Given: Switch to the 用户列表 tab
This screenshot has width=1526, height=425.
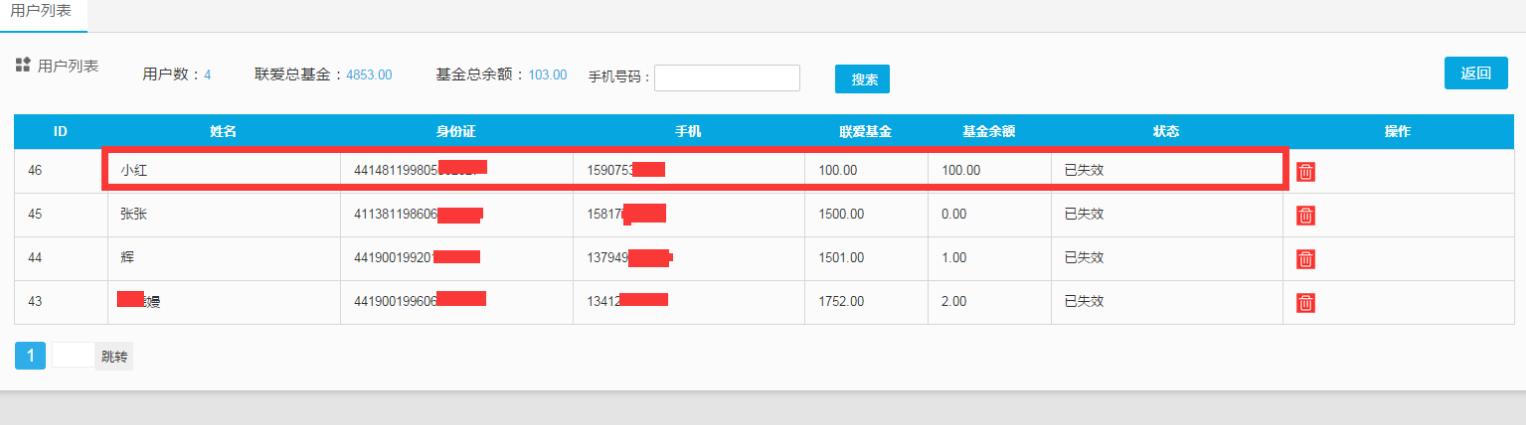Looking at the screenshot, I should coord(40,12).
